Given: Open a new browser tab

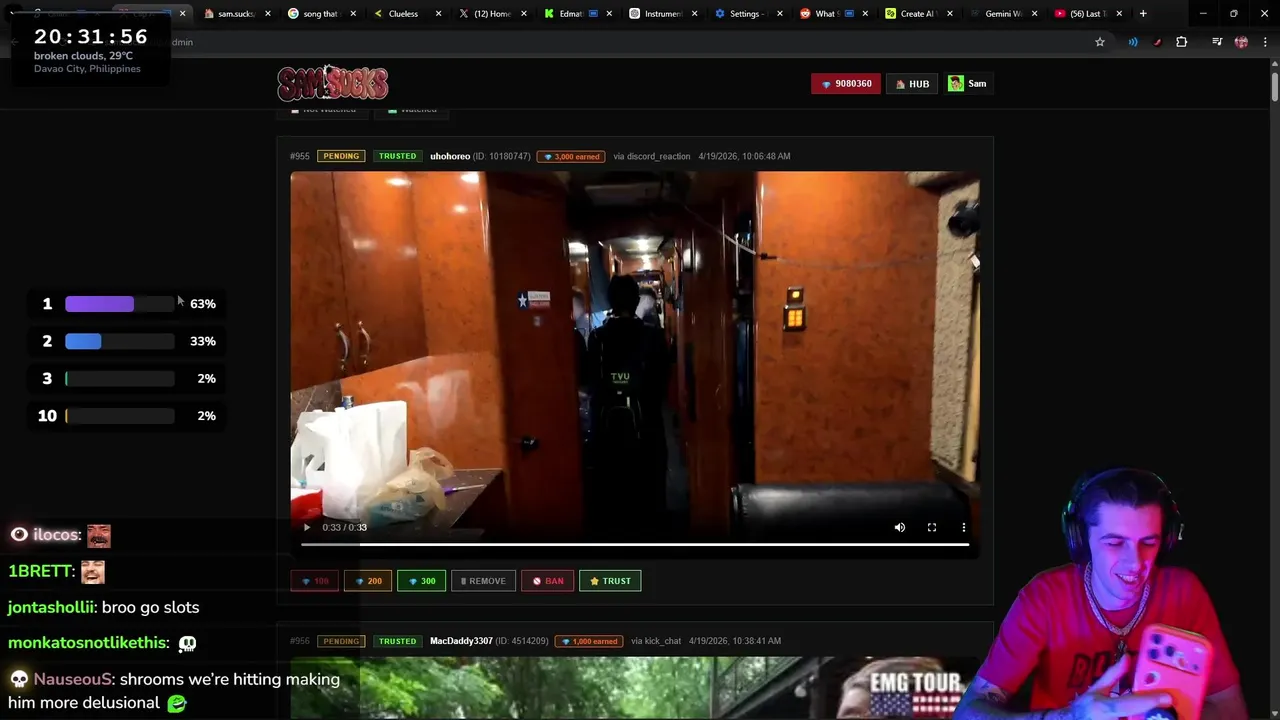Looking at the screenshot, I should 1143,14.
